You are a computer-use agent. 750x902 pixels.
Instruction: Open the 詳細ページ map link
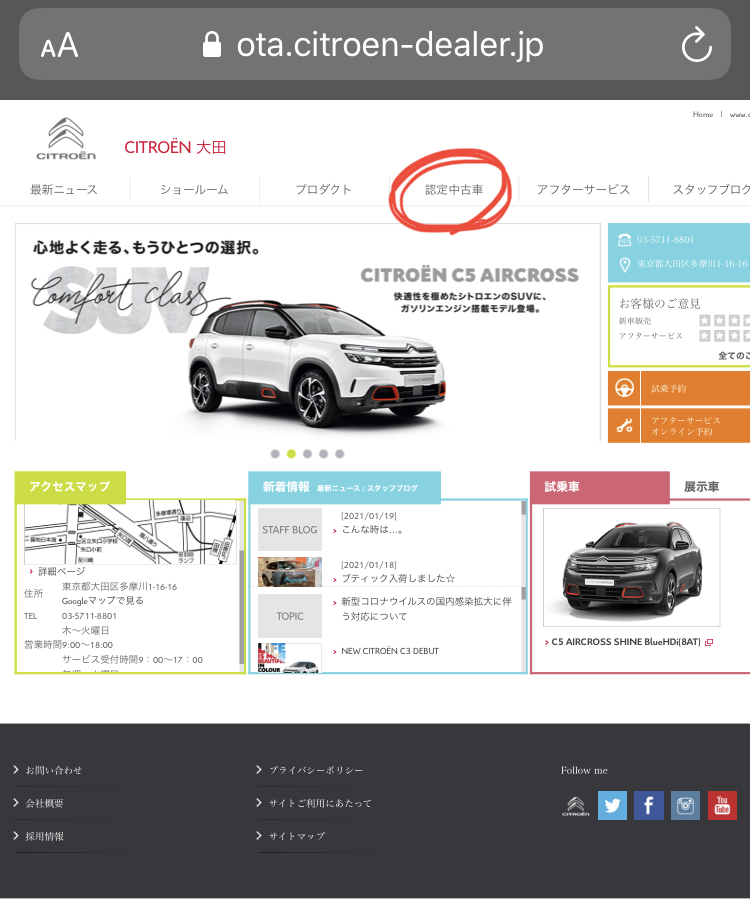point(61,571)
